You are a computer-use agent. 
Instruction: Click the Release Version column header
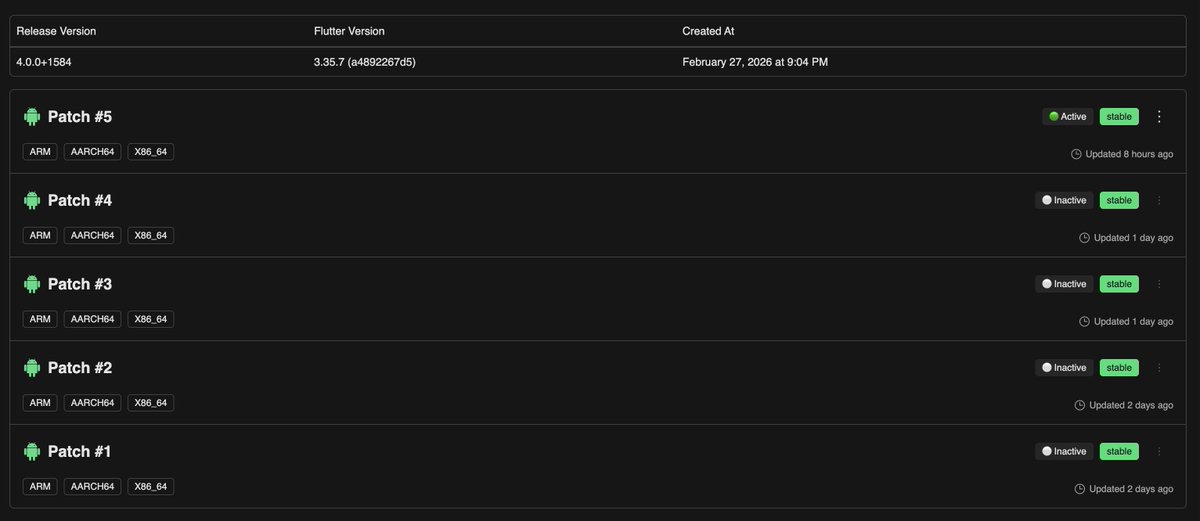56,31
